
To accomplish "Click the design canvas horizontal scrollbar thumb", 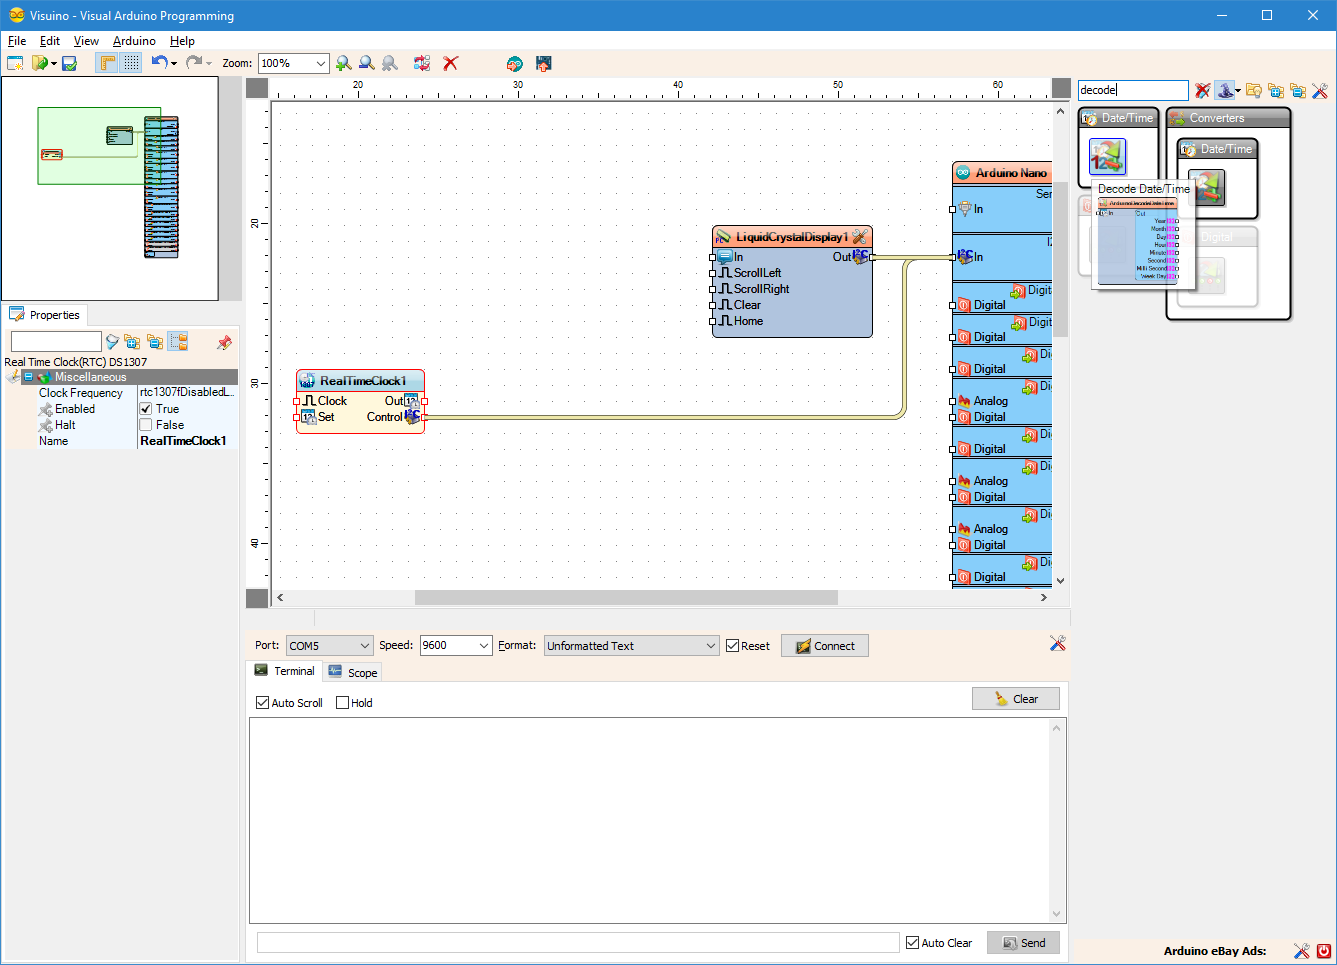I will tap(626, 598).
